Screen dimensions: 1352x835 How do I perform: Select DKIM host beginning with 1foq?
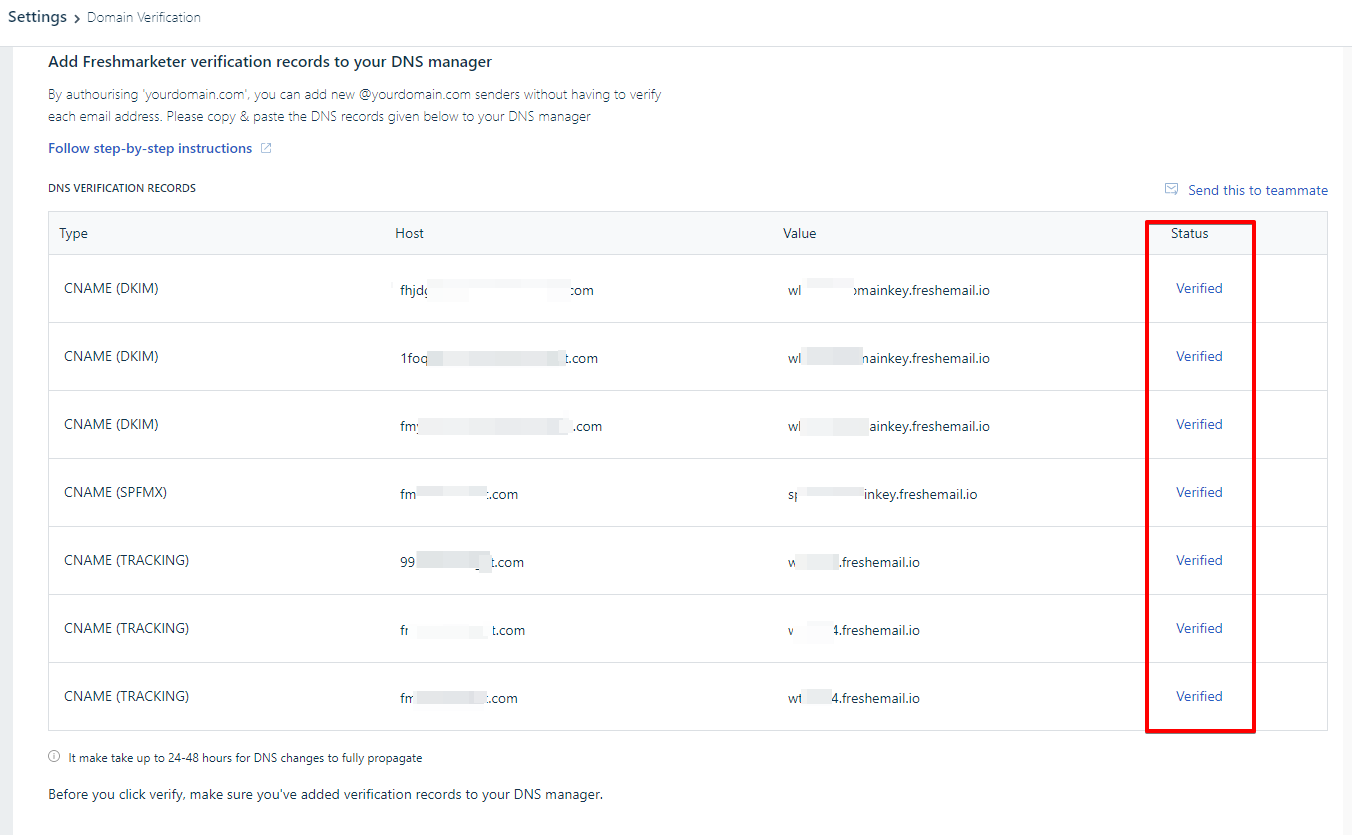(x=498, y=358)
